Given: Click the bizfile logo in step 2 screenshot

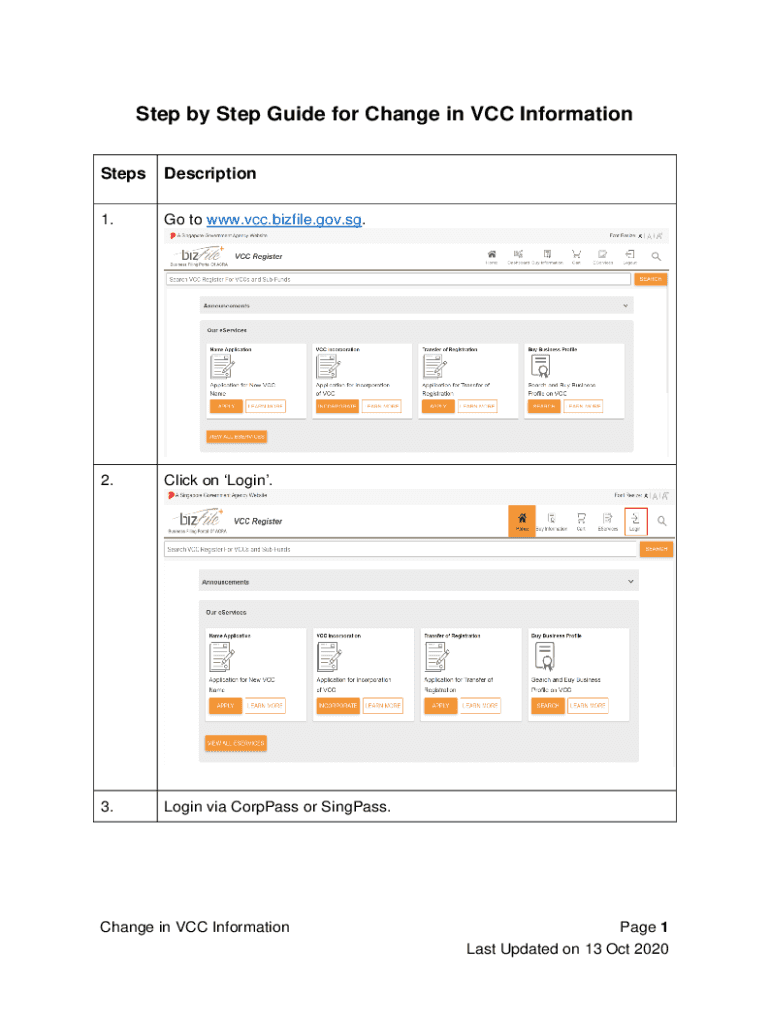Looking at the screenshot, I should [197, 519].
